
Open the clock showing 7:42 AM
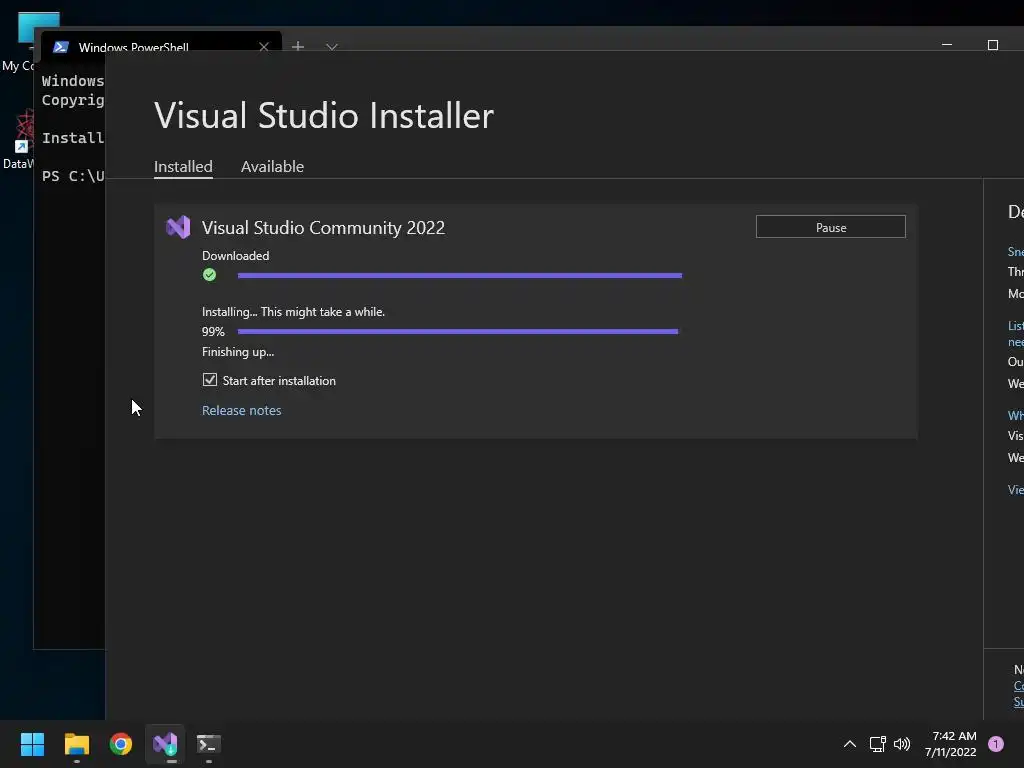pos(951,744)
